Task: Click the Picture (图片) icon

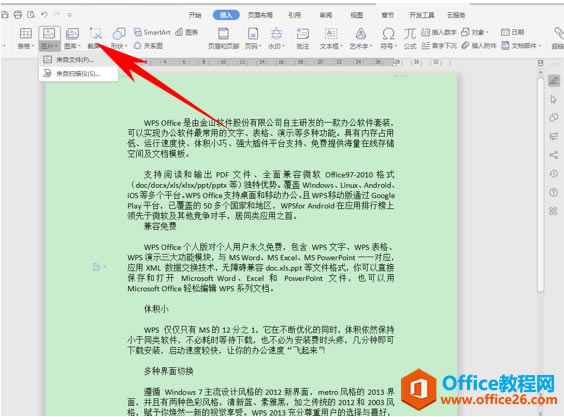Action: 49,33
